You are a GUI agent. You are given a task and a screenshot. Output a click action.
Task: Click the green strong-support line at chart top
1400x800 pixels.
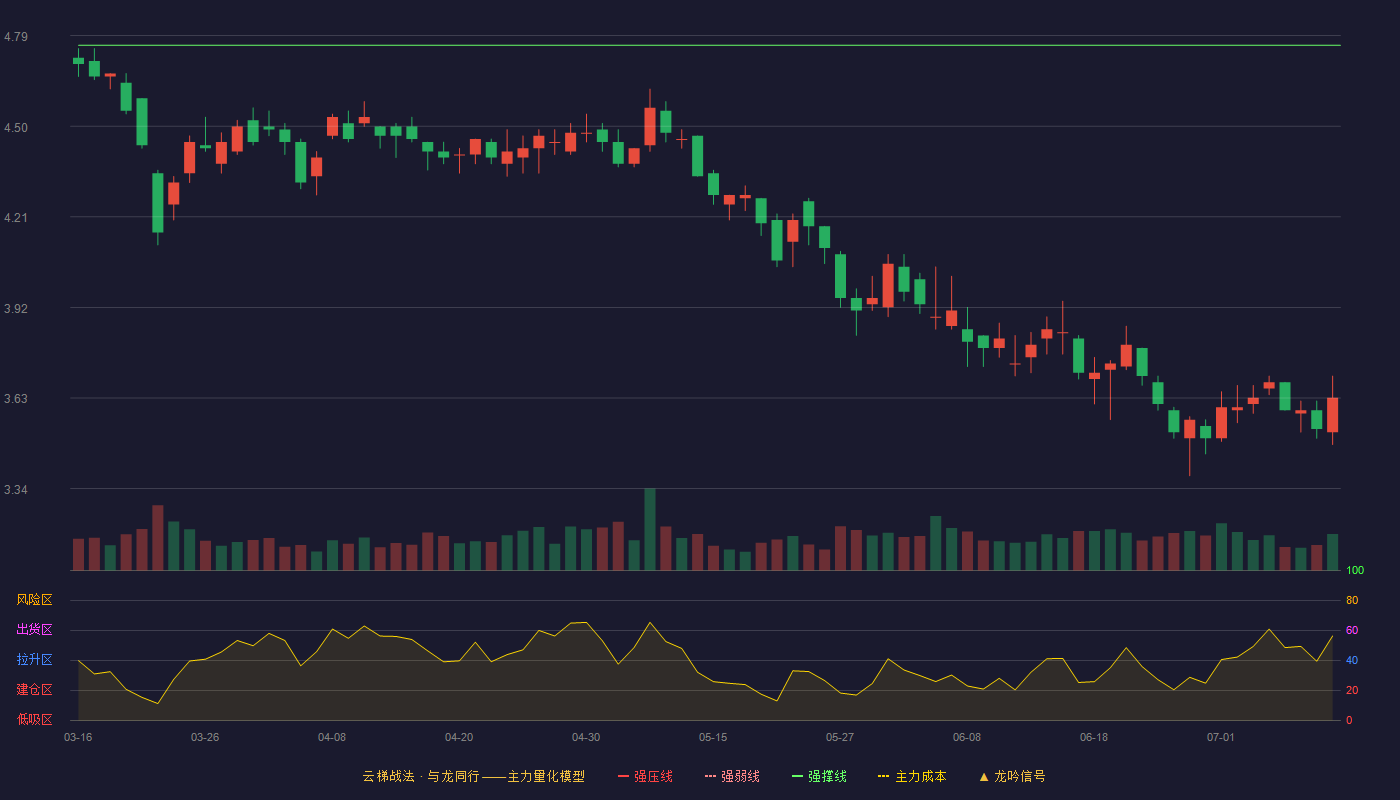coord(709,45)
